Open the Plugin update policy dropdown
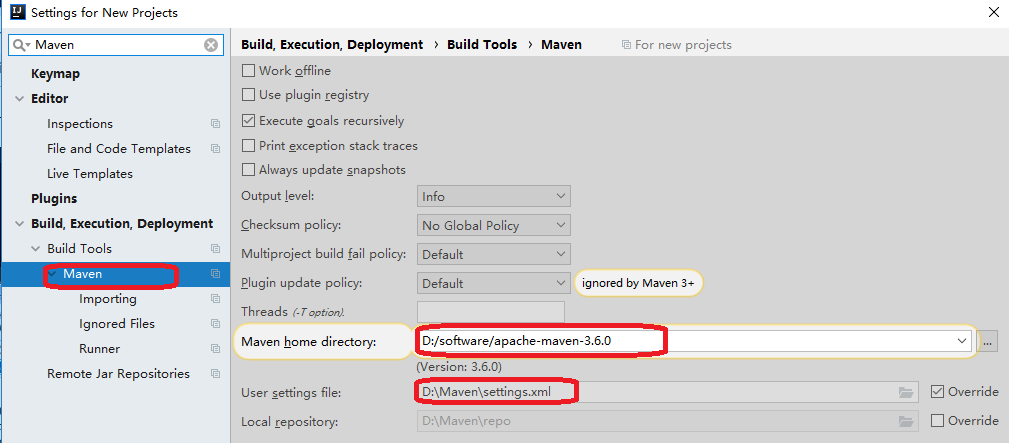Image resolution: width=1009 pixels, height=443 pixels. tap(493, 283)
